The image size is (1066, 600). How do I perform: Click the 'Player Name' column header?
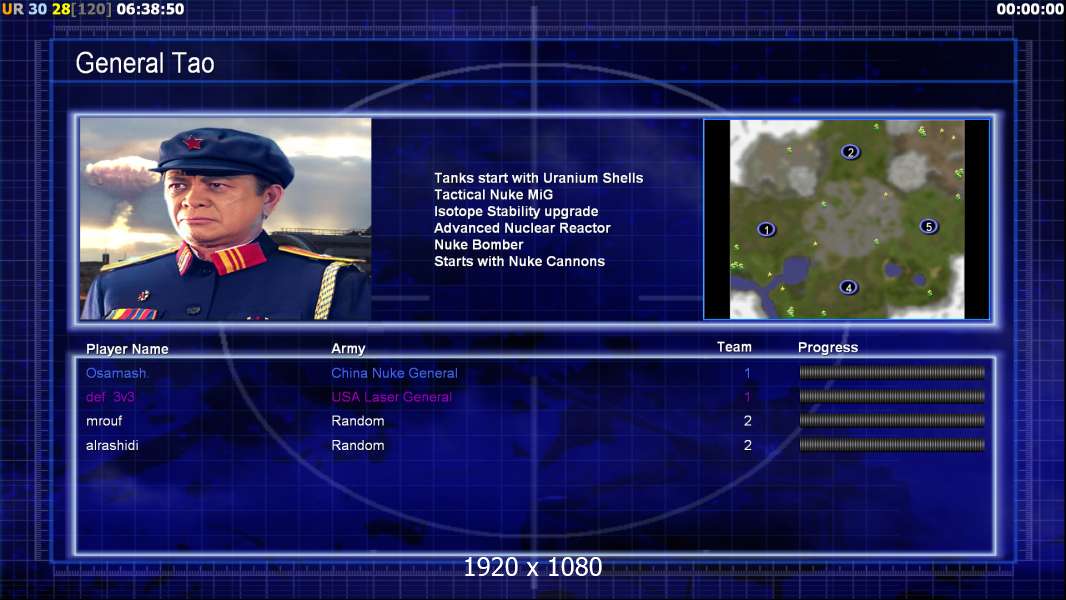[x=127, y=349]
